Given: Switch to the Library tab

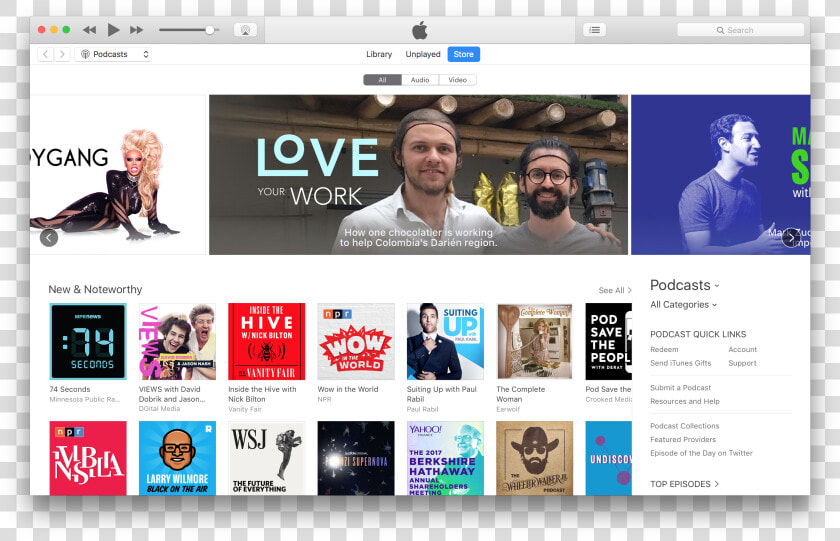Looking at the screenshot, I should coord(379,54).
